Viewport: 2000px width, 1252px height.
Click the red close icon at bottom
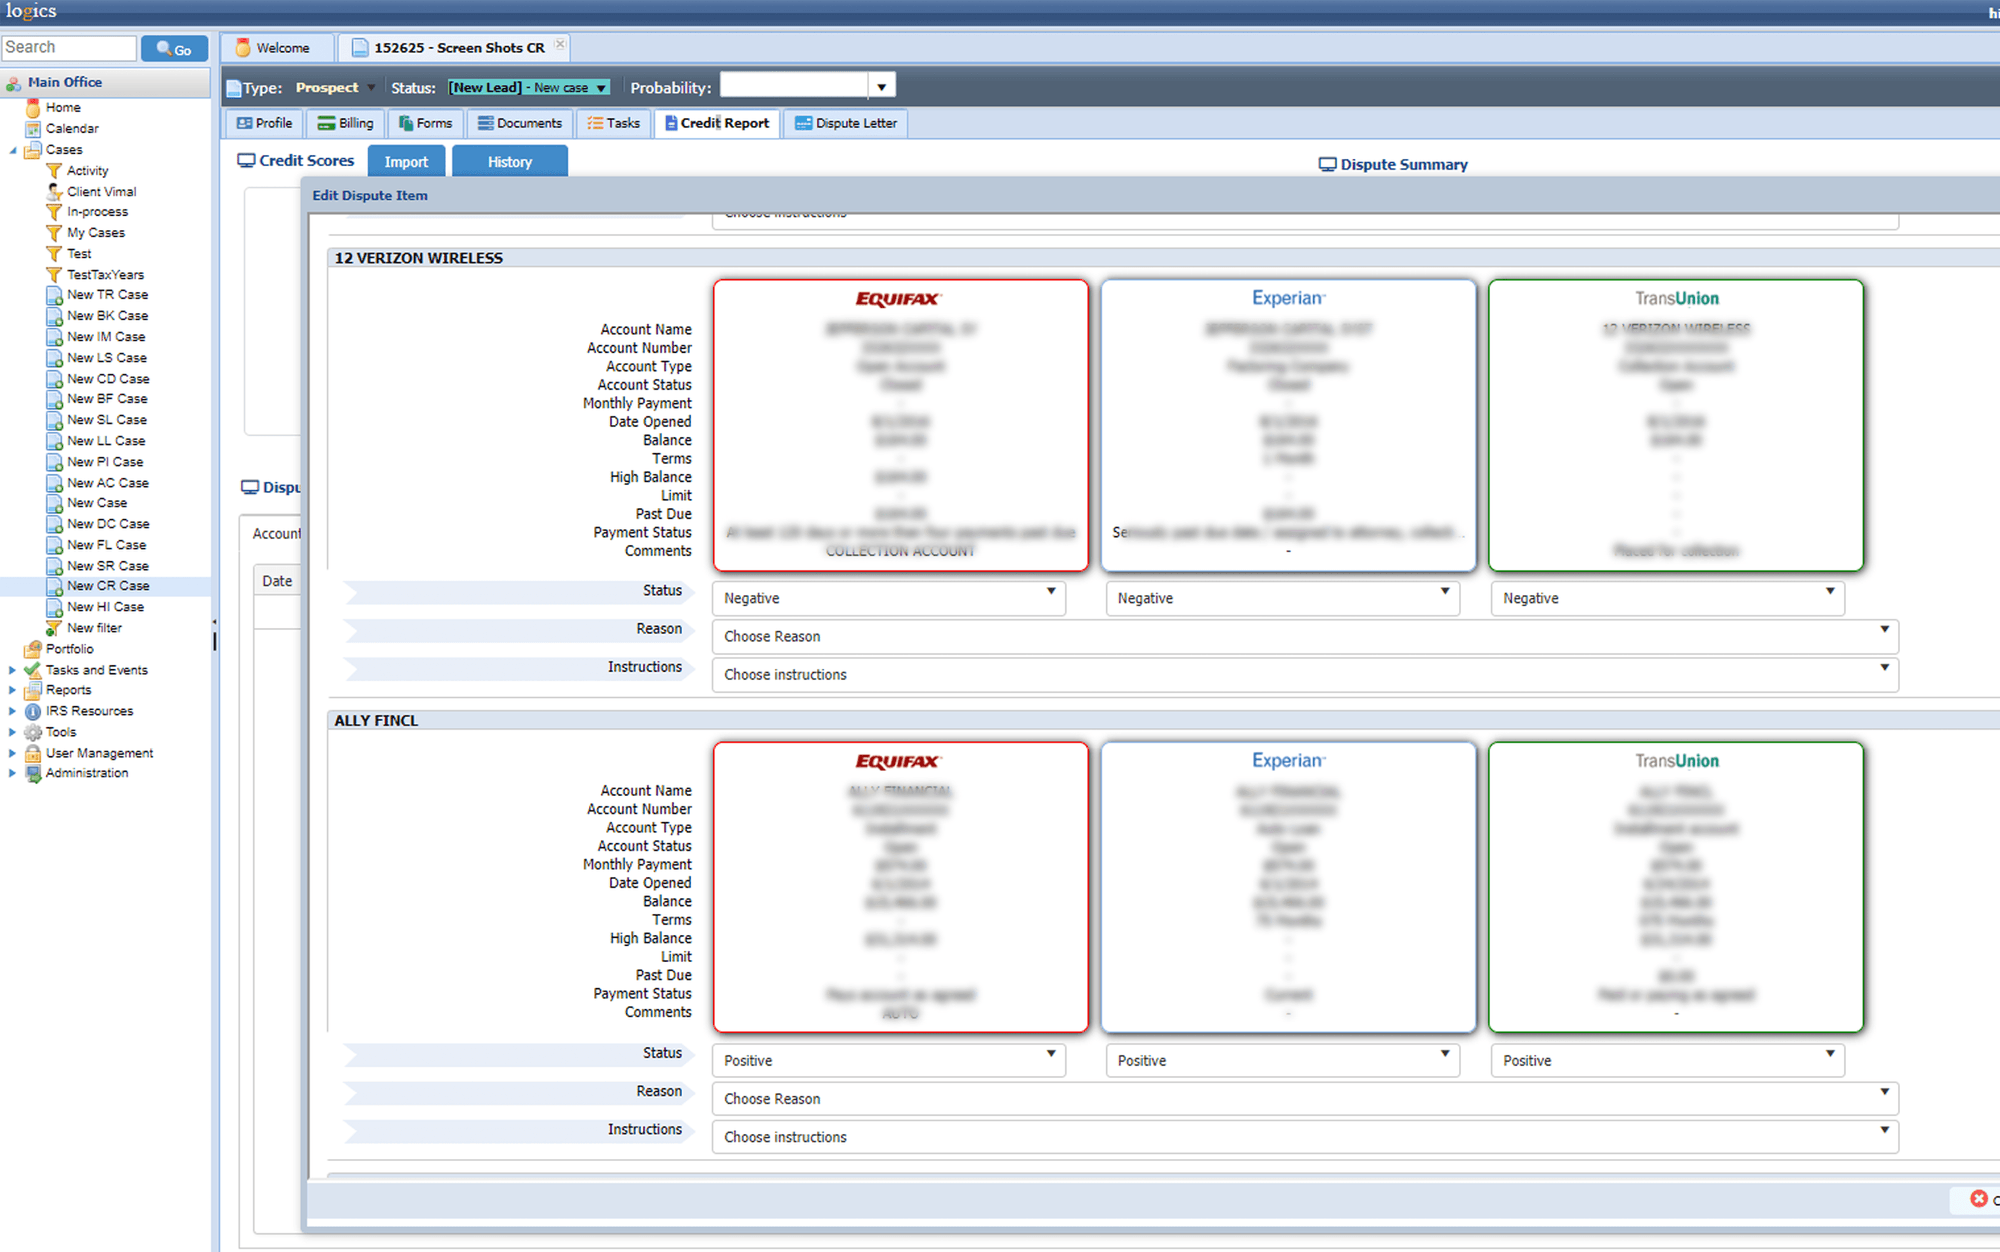pos(1978,1198)
